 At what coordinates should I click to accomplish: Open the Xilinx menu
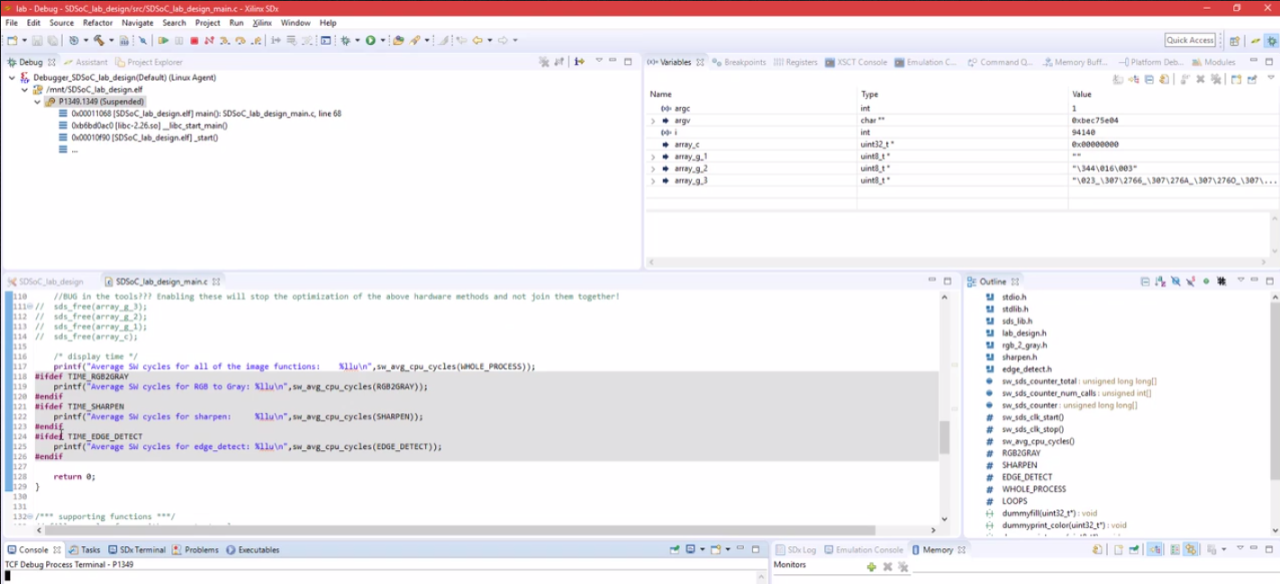click(x=262, y=22)
